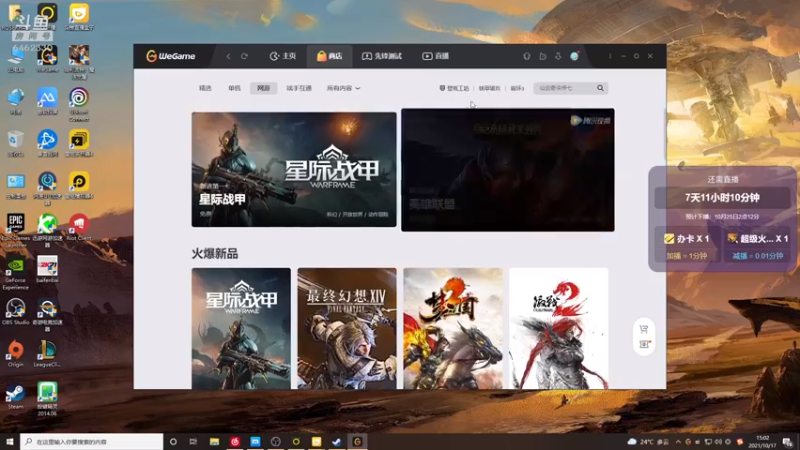Open File Explorer from taskbar
The image size is (800, 450).
(x=214, y=441)
